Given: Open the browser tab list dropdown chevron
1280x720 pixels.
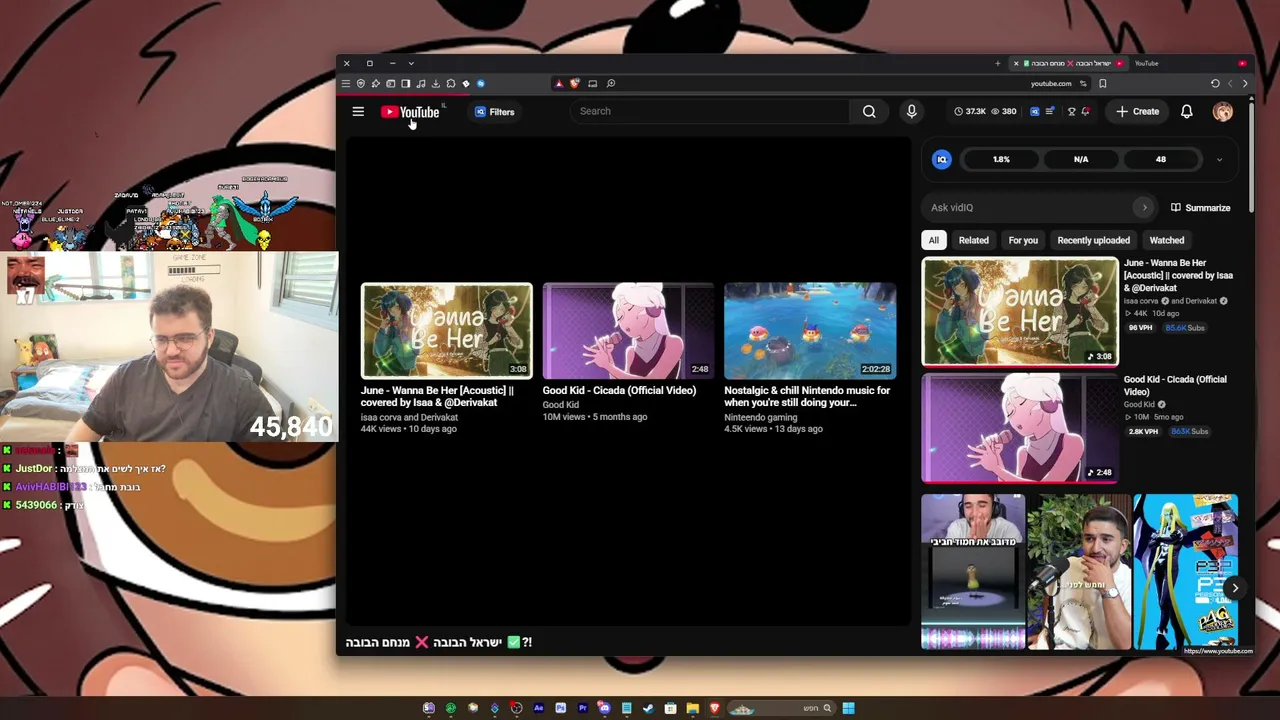Looking at the screenshot, I should [x=411, y=64].
